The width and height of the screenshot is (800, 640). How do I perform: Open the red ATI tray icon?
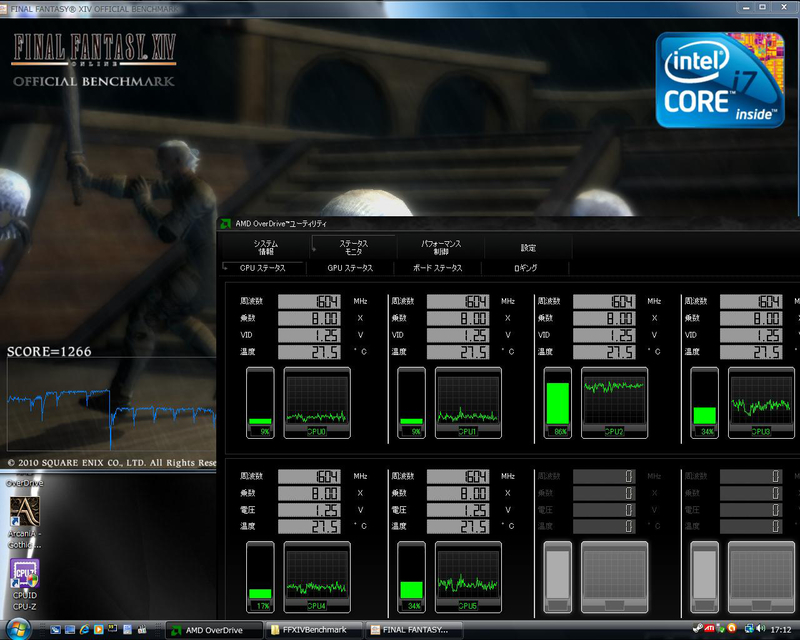pos(709,629)
